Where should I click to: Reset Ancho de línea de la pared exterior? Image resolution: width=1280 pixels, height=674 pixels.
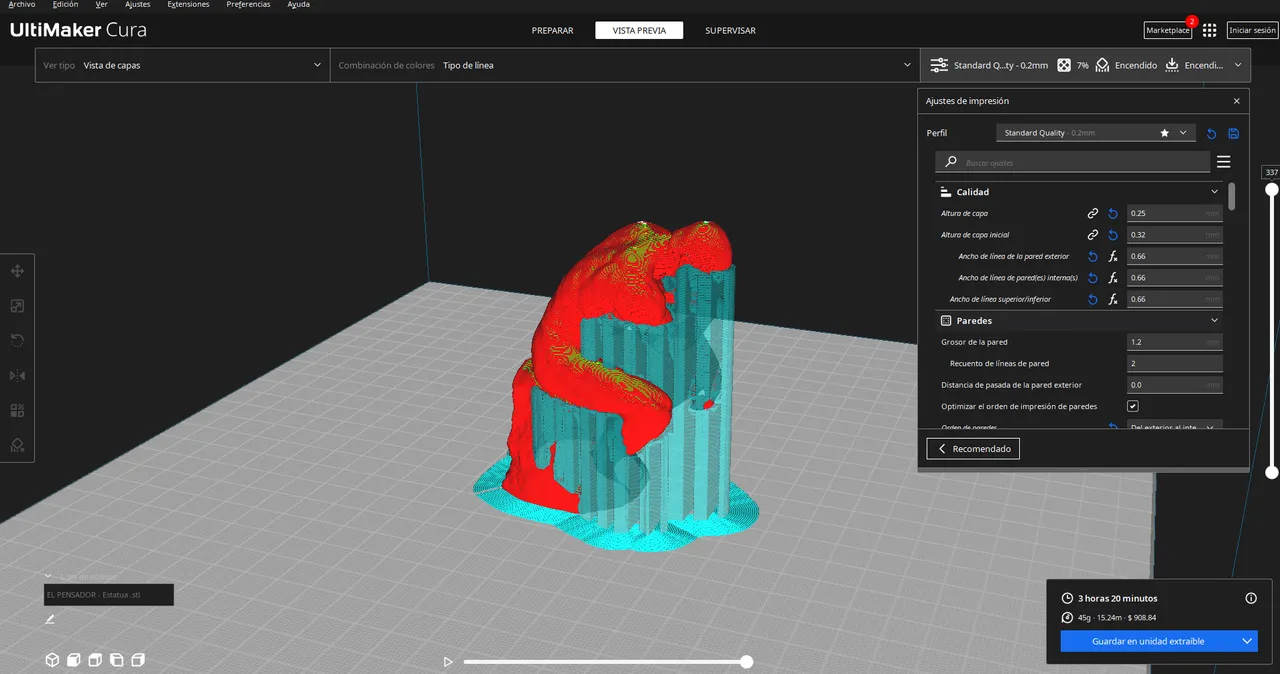coord(1093,256)
